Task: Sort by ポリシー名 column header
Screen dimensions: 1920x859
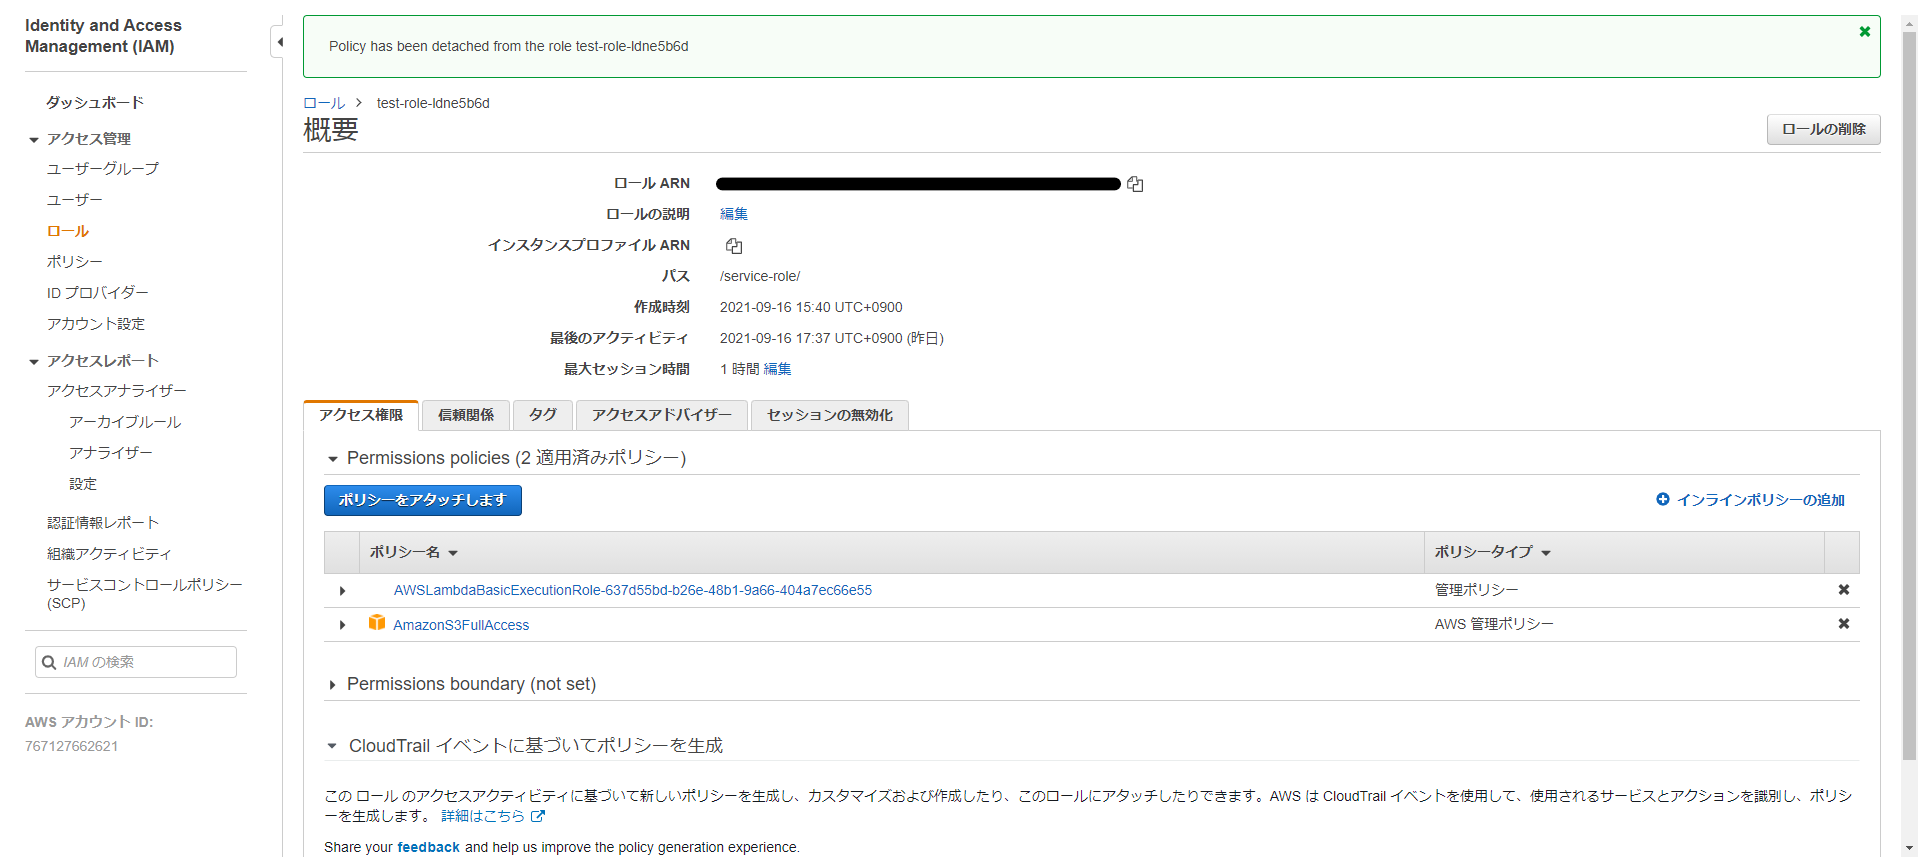Action: 413,552
